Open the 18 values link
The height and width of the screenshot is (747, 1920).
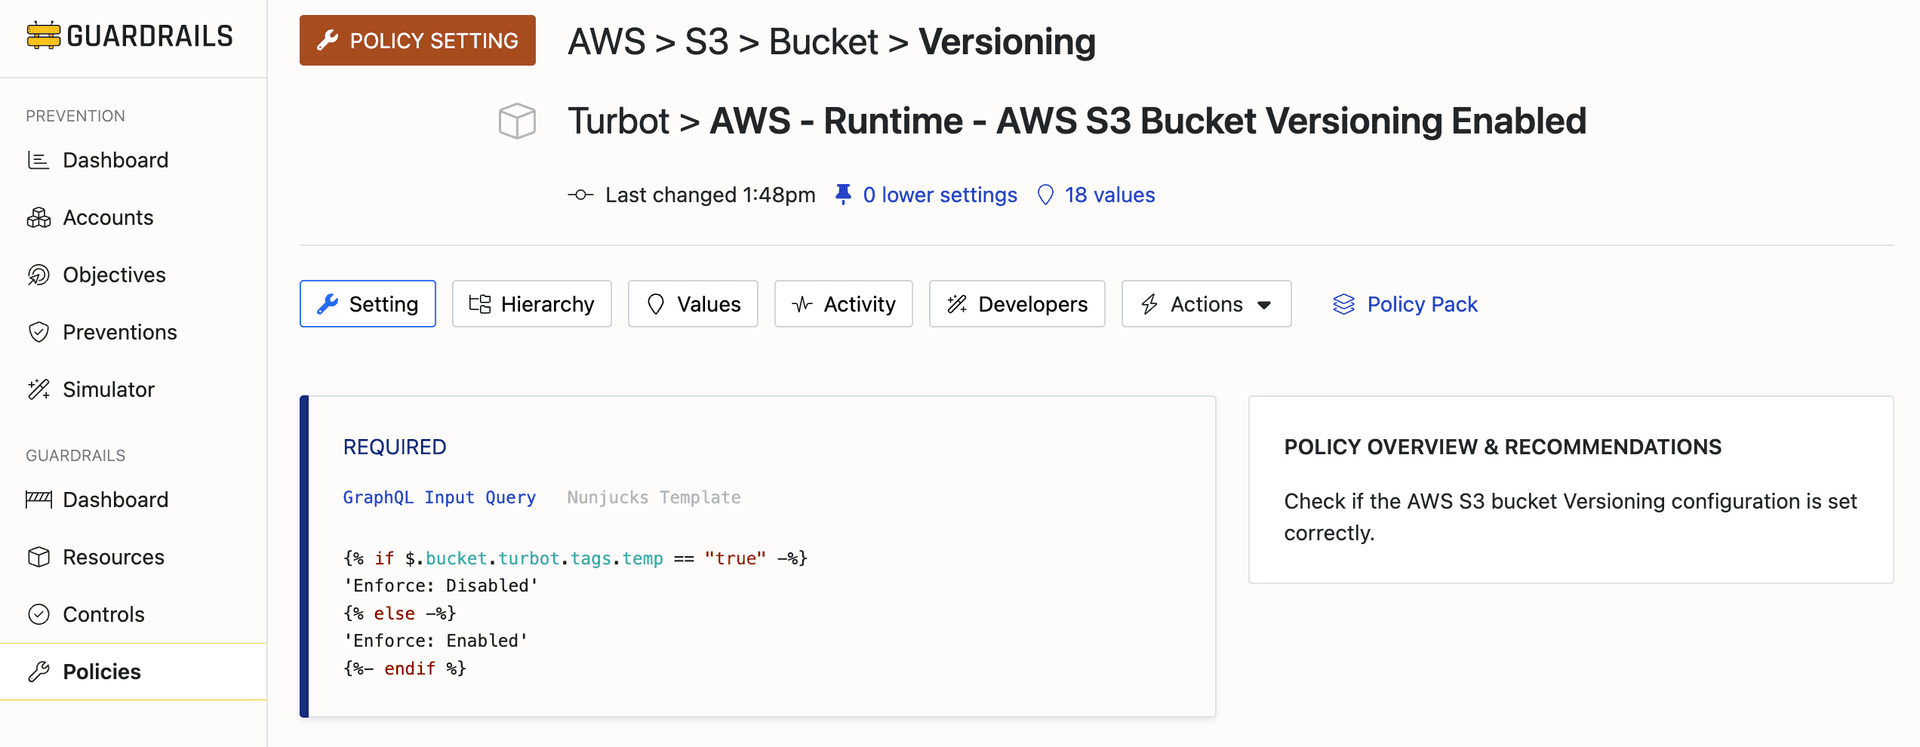(1109, 195)
